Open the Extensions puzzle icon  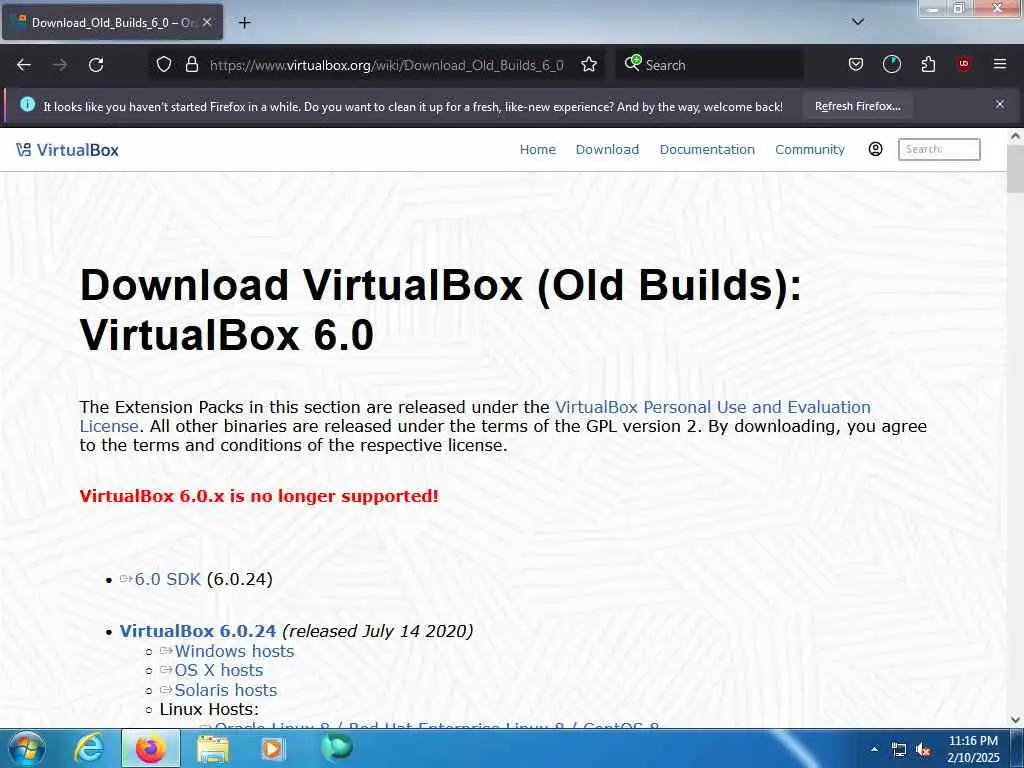(x=928, y=65)
